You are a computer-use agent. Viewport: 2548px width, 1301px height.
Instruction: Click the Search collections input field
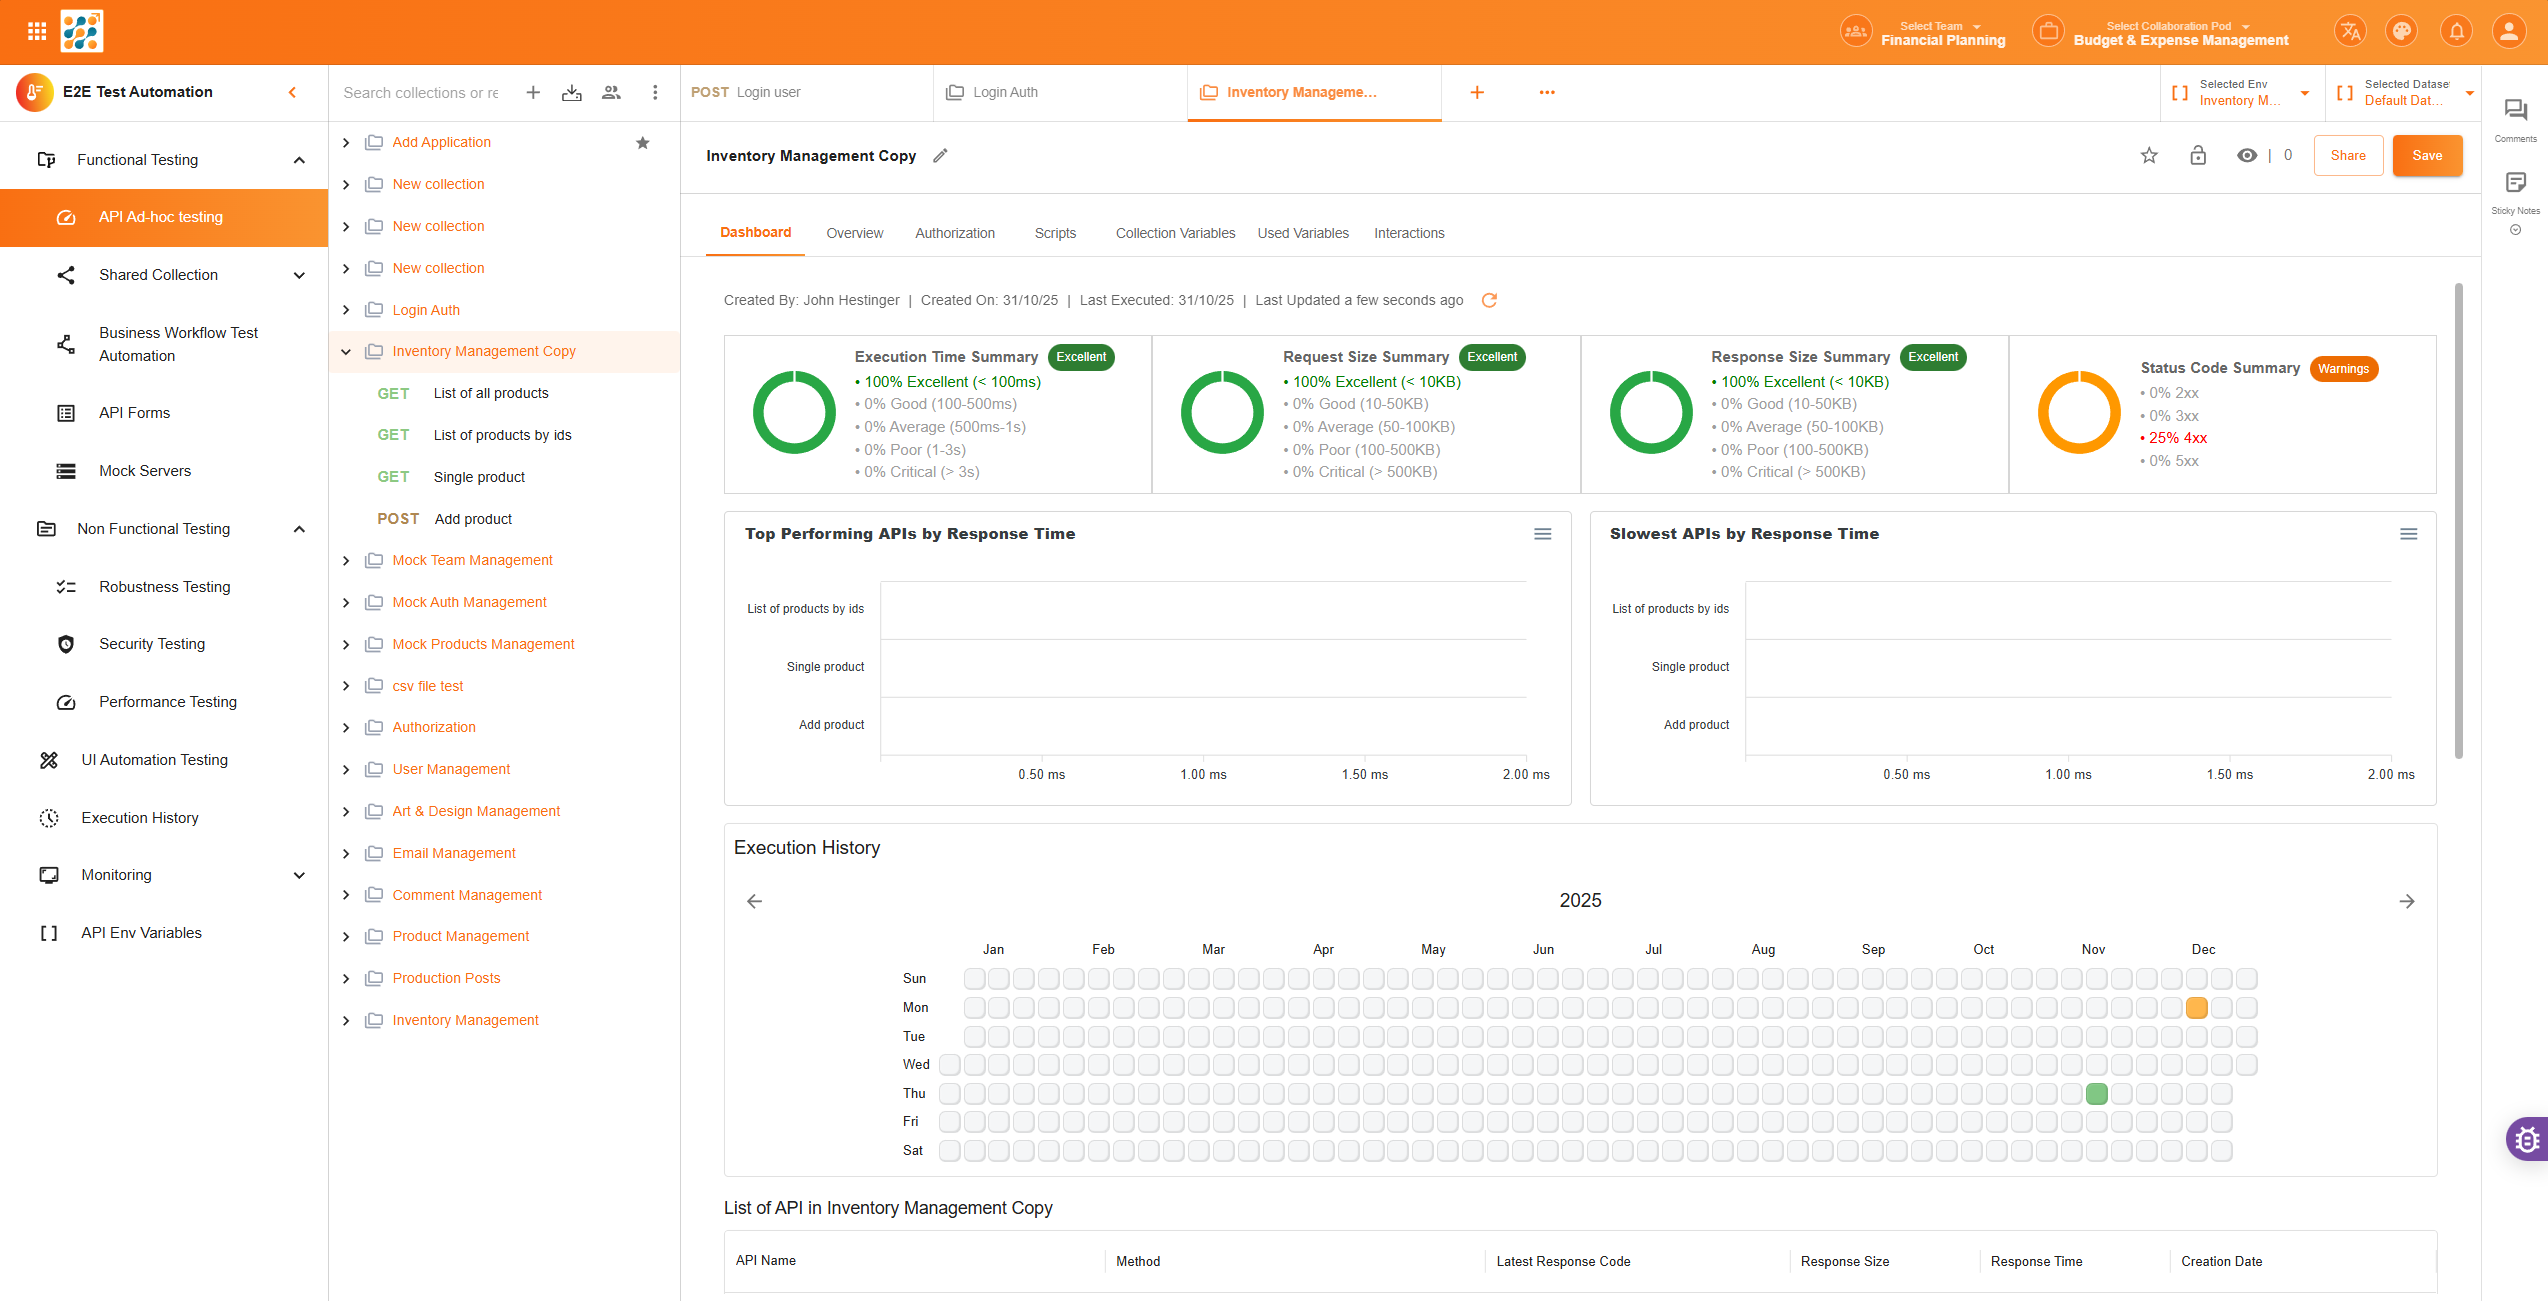(x=421, y=92)
